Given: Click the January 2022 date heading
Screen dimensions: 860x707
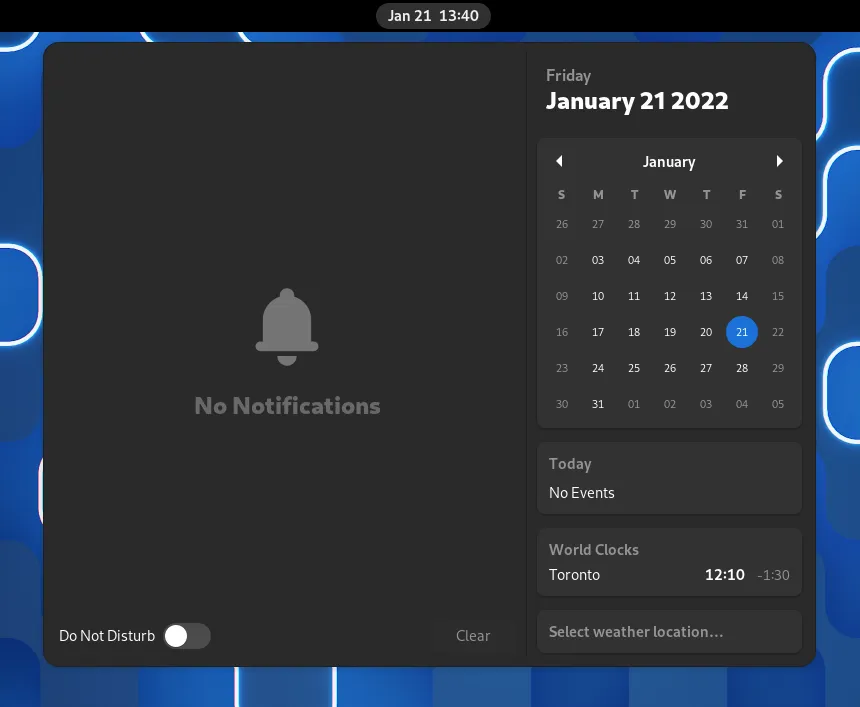Looking at the screenshot, I should pos(637,101).
